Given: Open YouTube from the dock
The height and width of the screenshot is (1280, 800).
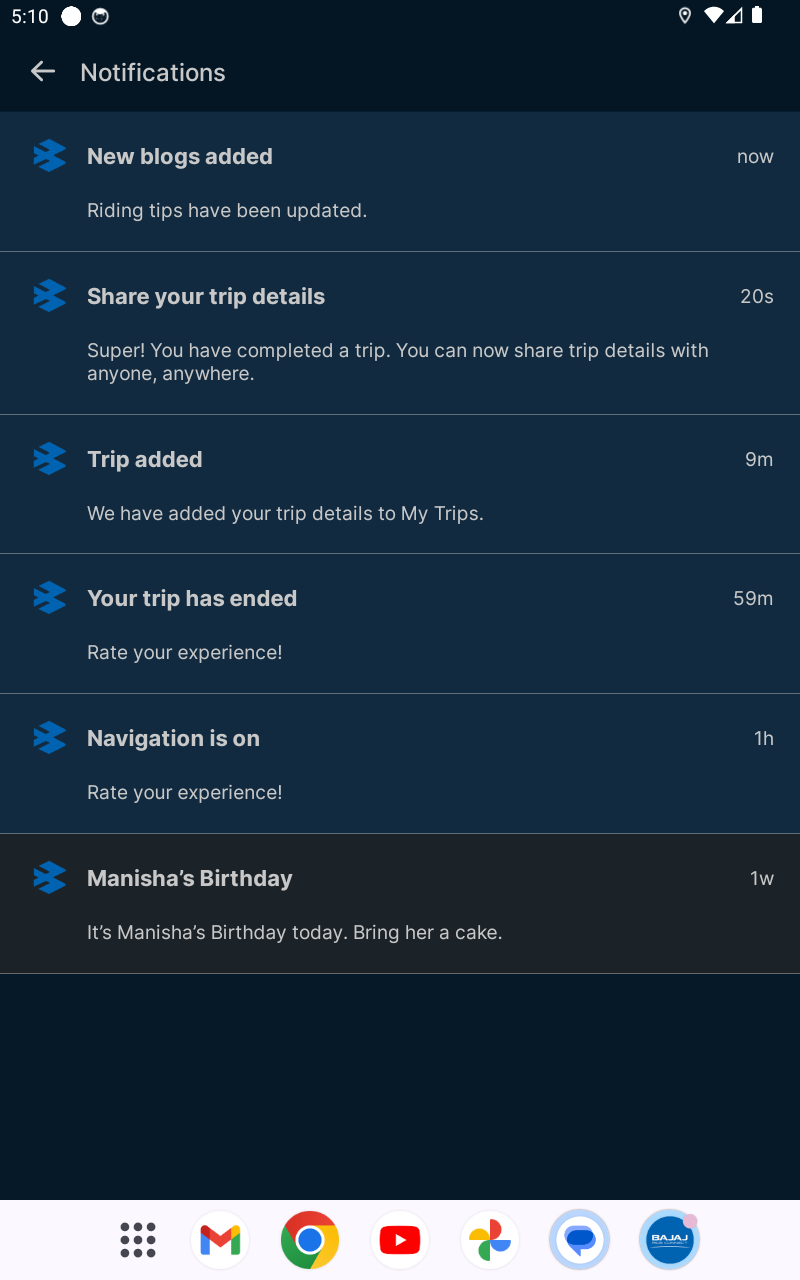Looking at the screenshot, I should click(400, 1240).
